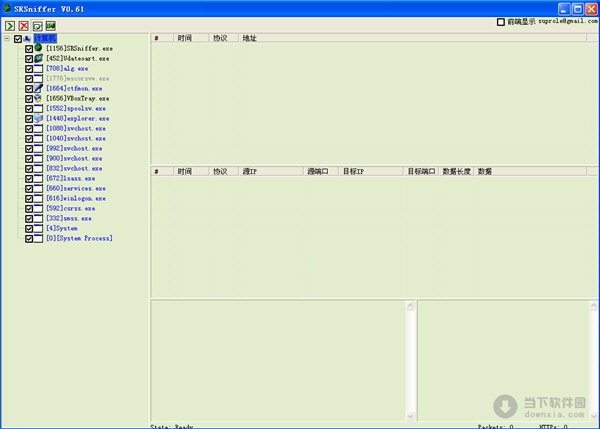The image size is (600, 429).
Task: Click the csrss.exe window icon
Action: pos(38,209)
